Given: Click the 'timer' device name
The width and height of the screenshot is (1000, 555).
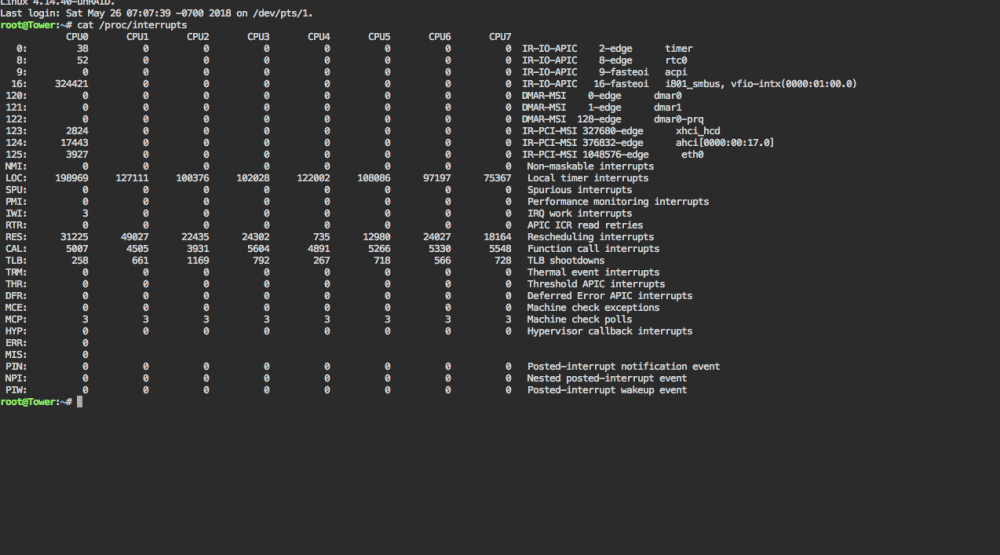Looking at the screenshot, I should click(679, 48).
